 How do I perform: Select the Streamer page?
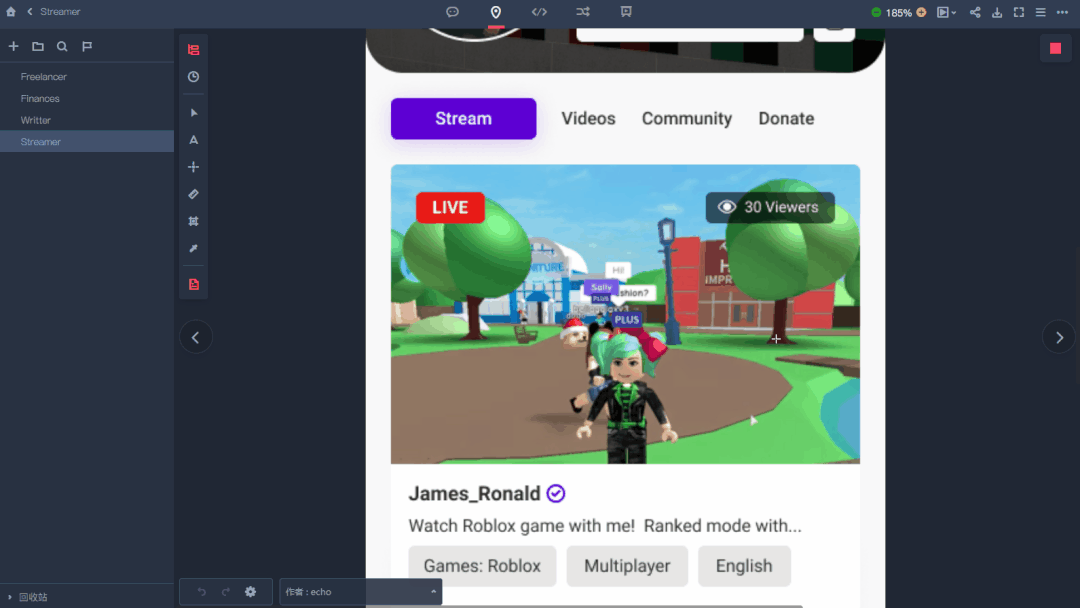click(x=87, y=141)
